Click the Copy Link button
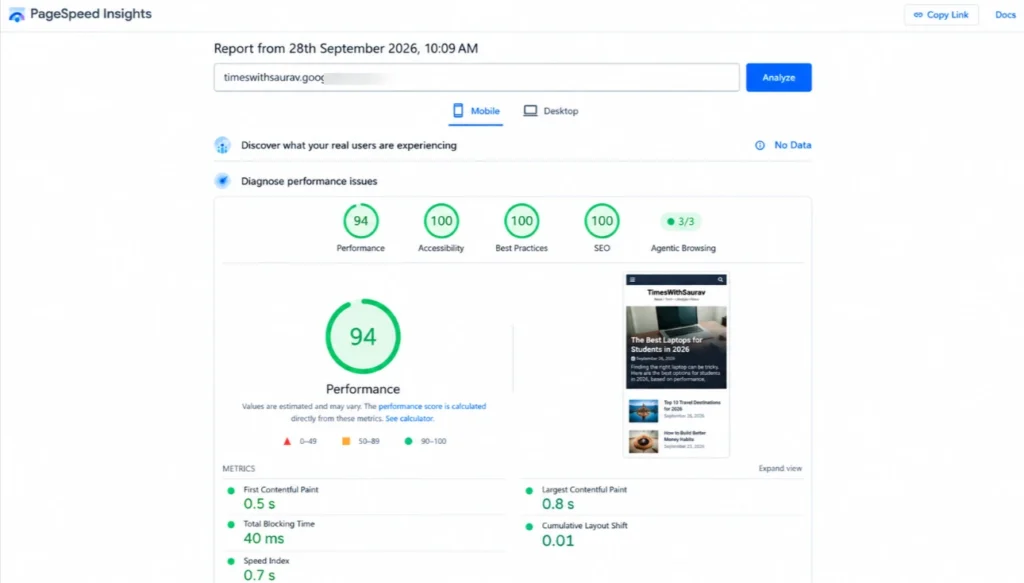The width and height of the screenshot is (1024, 583). 941,14
